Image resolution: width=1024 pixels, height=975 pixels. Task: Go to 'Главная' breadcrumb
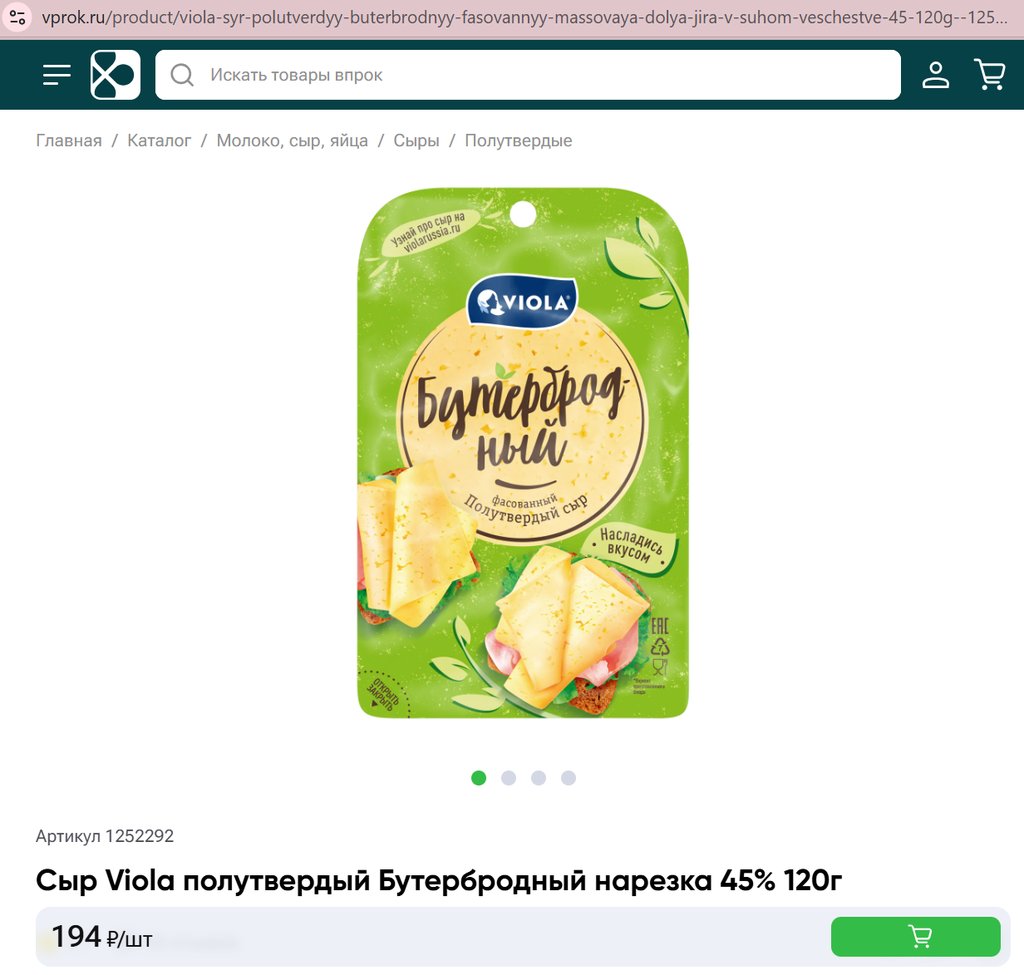tap(69, 140)
